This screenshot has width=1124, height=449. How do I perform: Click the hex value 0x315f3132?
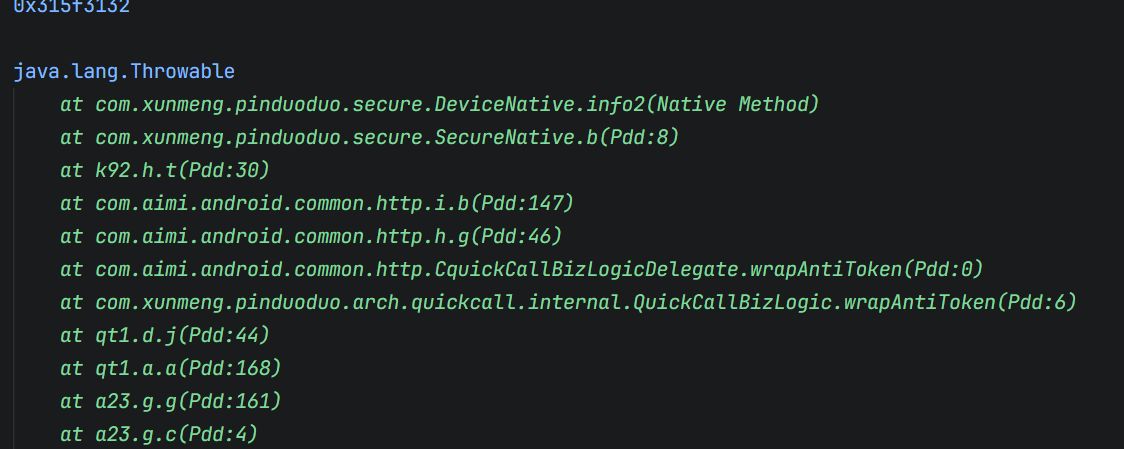[x=72, y=7]
